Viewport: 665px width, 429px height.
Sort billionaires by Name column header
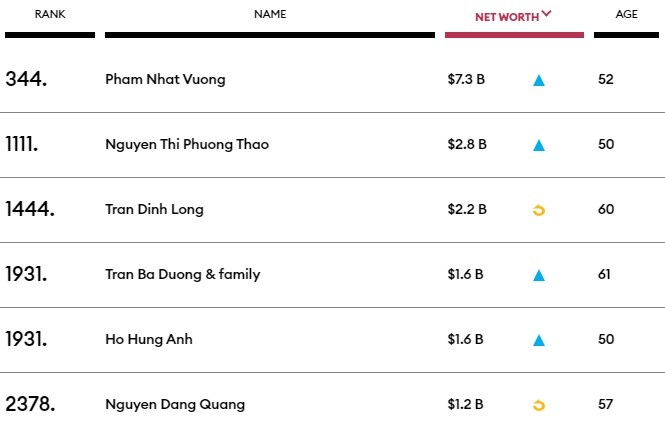pyautogui.click(x=270, y=15)
